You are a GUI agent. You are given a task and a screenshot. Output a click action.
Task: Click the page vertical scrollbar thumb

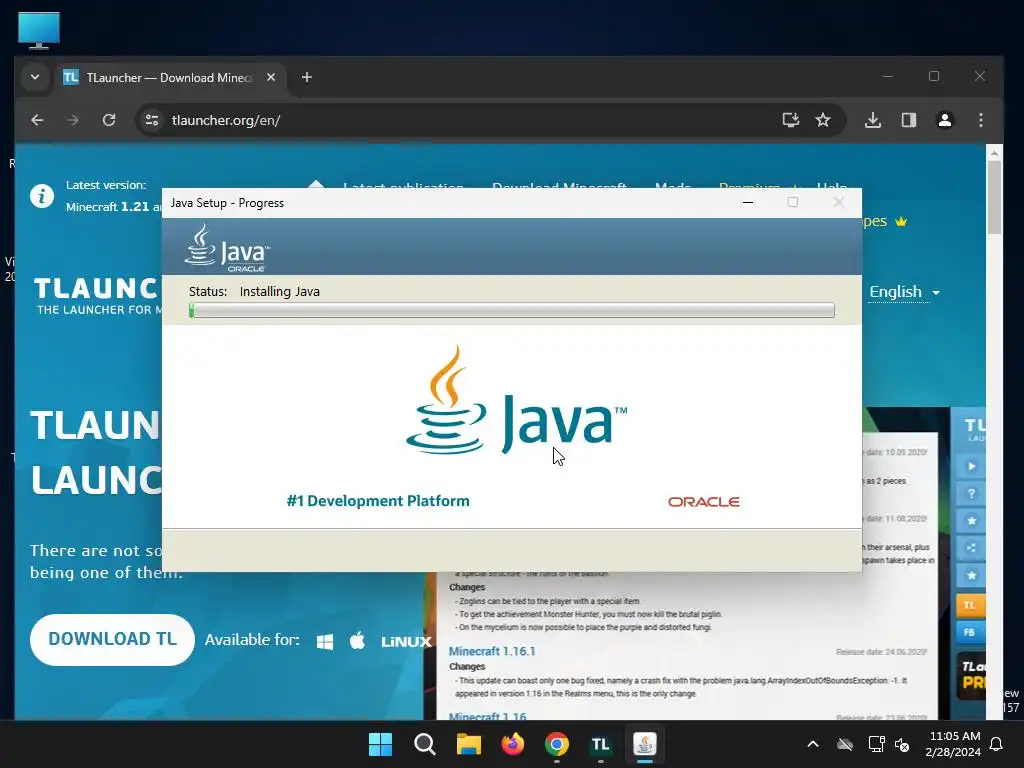click(x=994, y=197)
